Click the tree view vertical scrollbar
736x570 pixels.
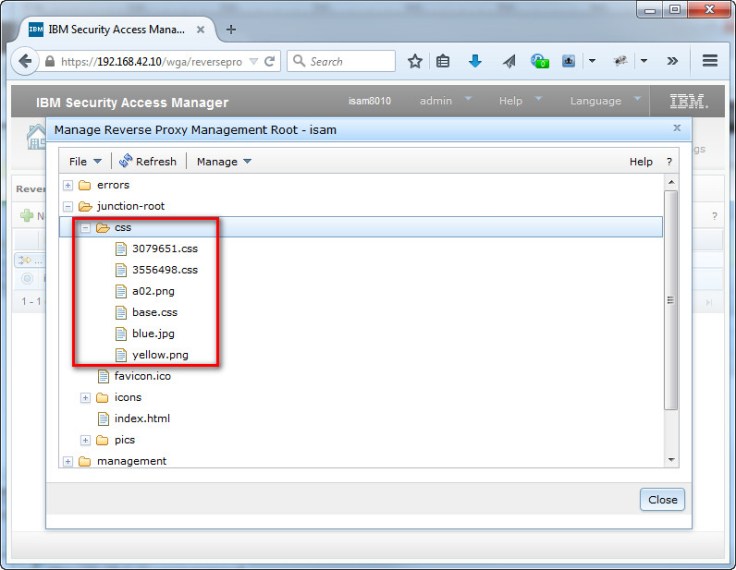pos(671,300)
